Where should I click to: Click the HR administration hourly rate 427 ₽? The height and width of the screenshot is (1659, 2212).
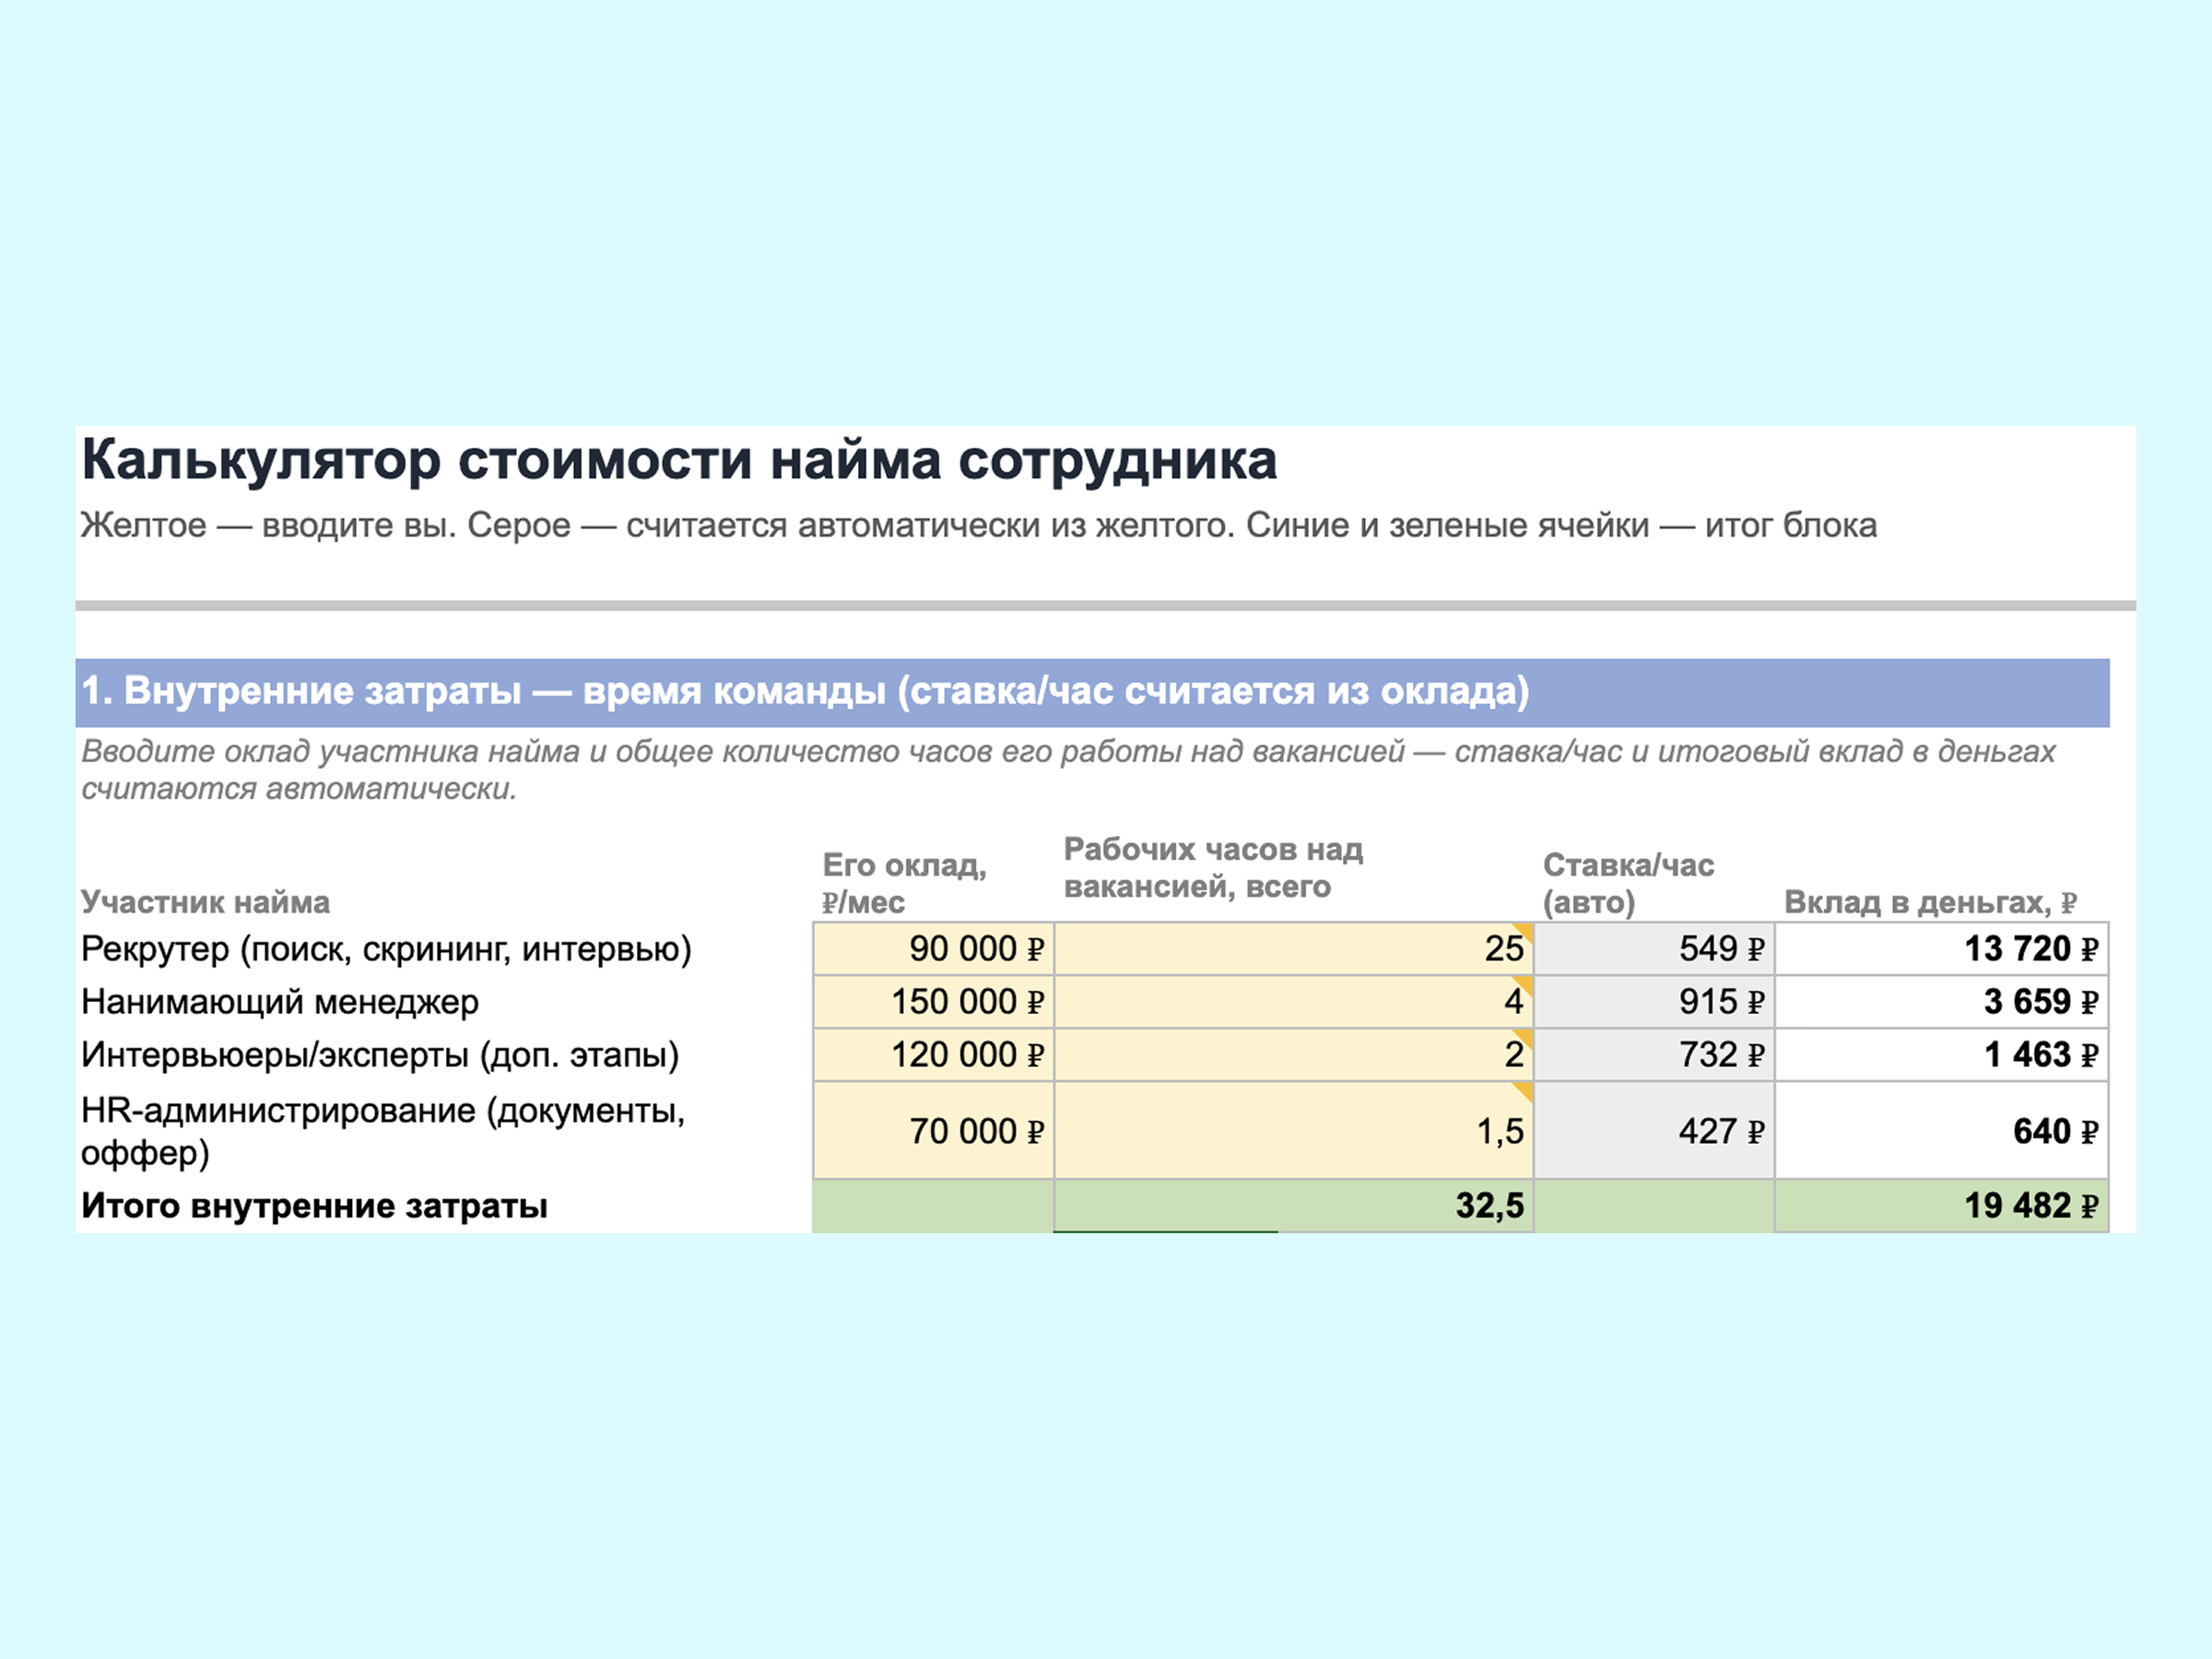click(1655, 1130)
